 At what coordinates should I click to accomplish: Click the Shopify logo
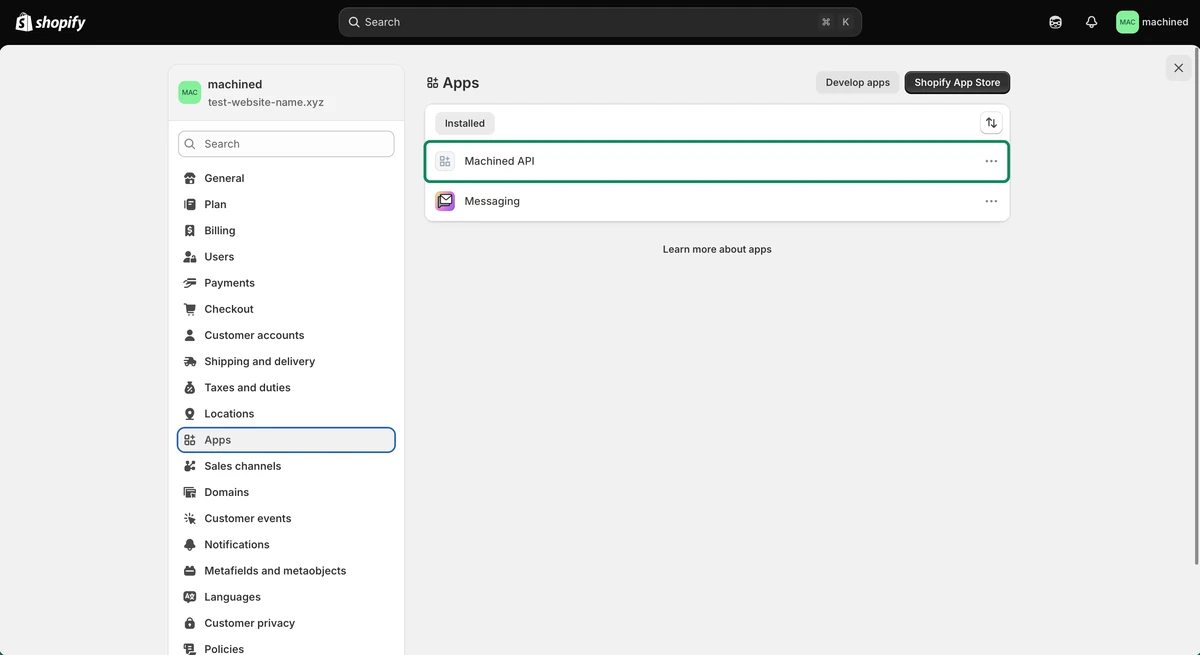51,22
